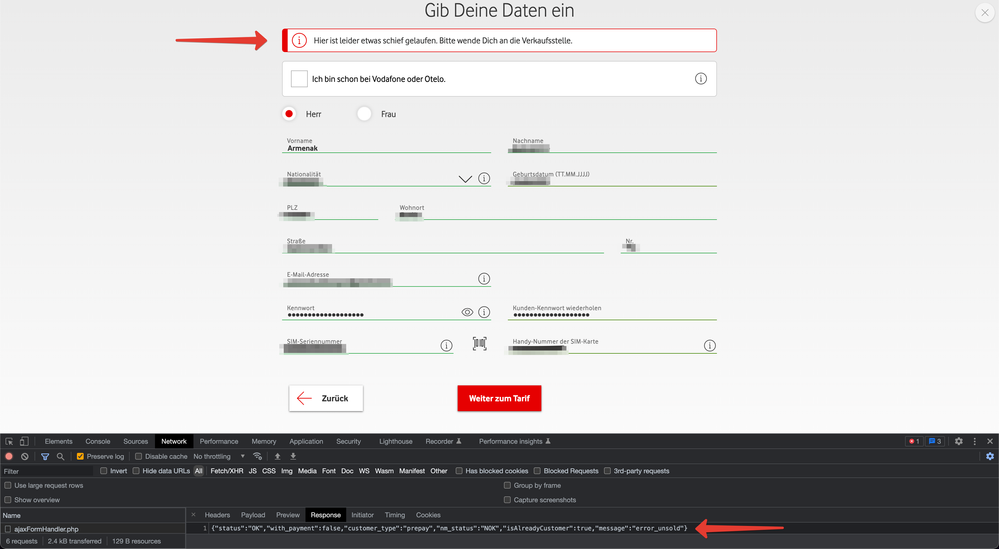Open the No throttling dropdown

[219, 456]
